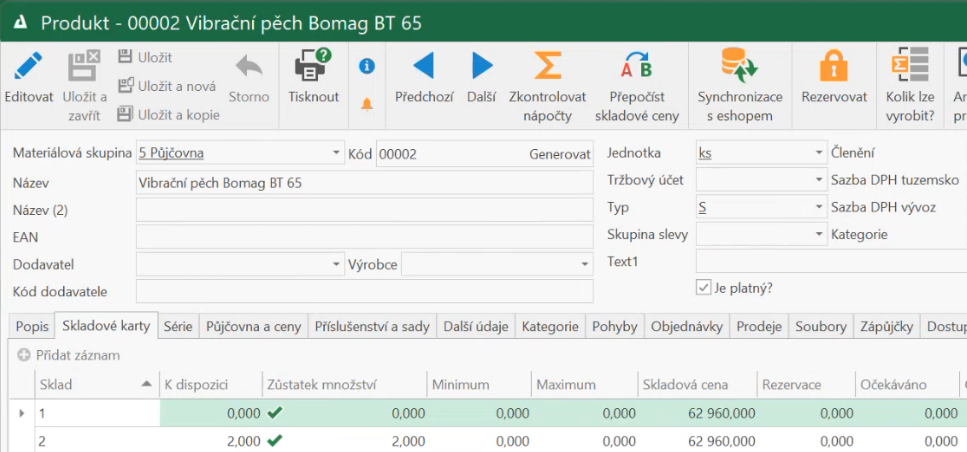This screenshot has height=452, width=967.
Task: Click the Editovat pencil icon
Action: (x=28, y=66)
